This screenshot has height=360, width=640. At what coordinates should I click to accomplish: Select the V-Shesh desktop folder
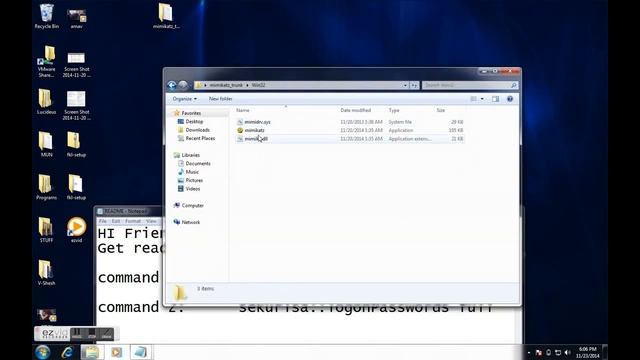pyautogui.click(x=46, y=272)
